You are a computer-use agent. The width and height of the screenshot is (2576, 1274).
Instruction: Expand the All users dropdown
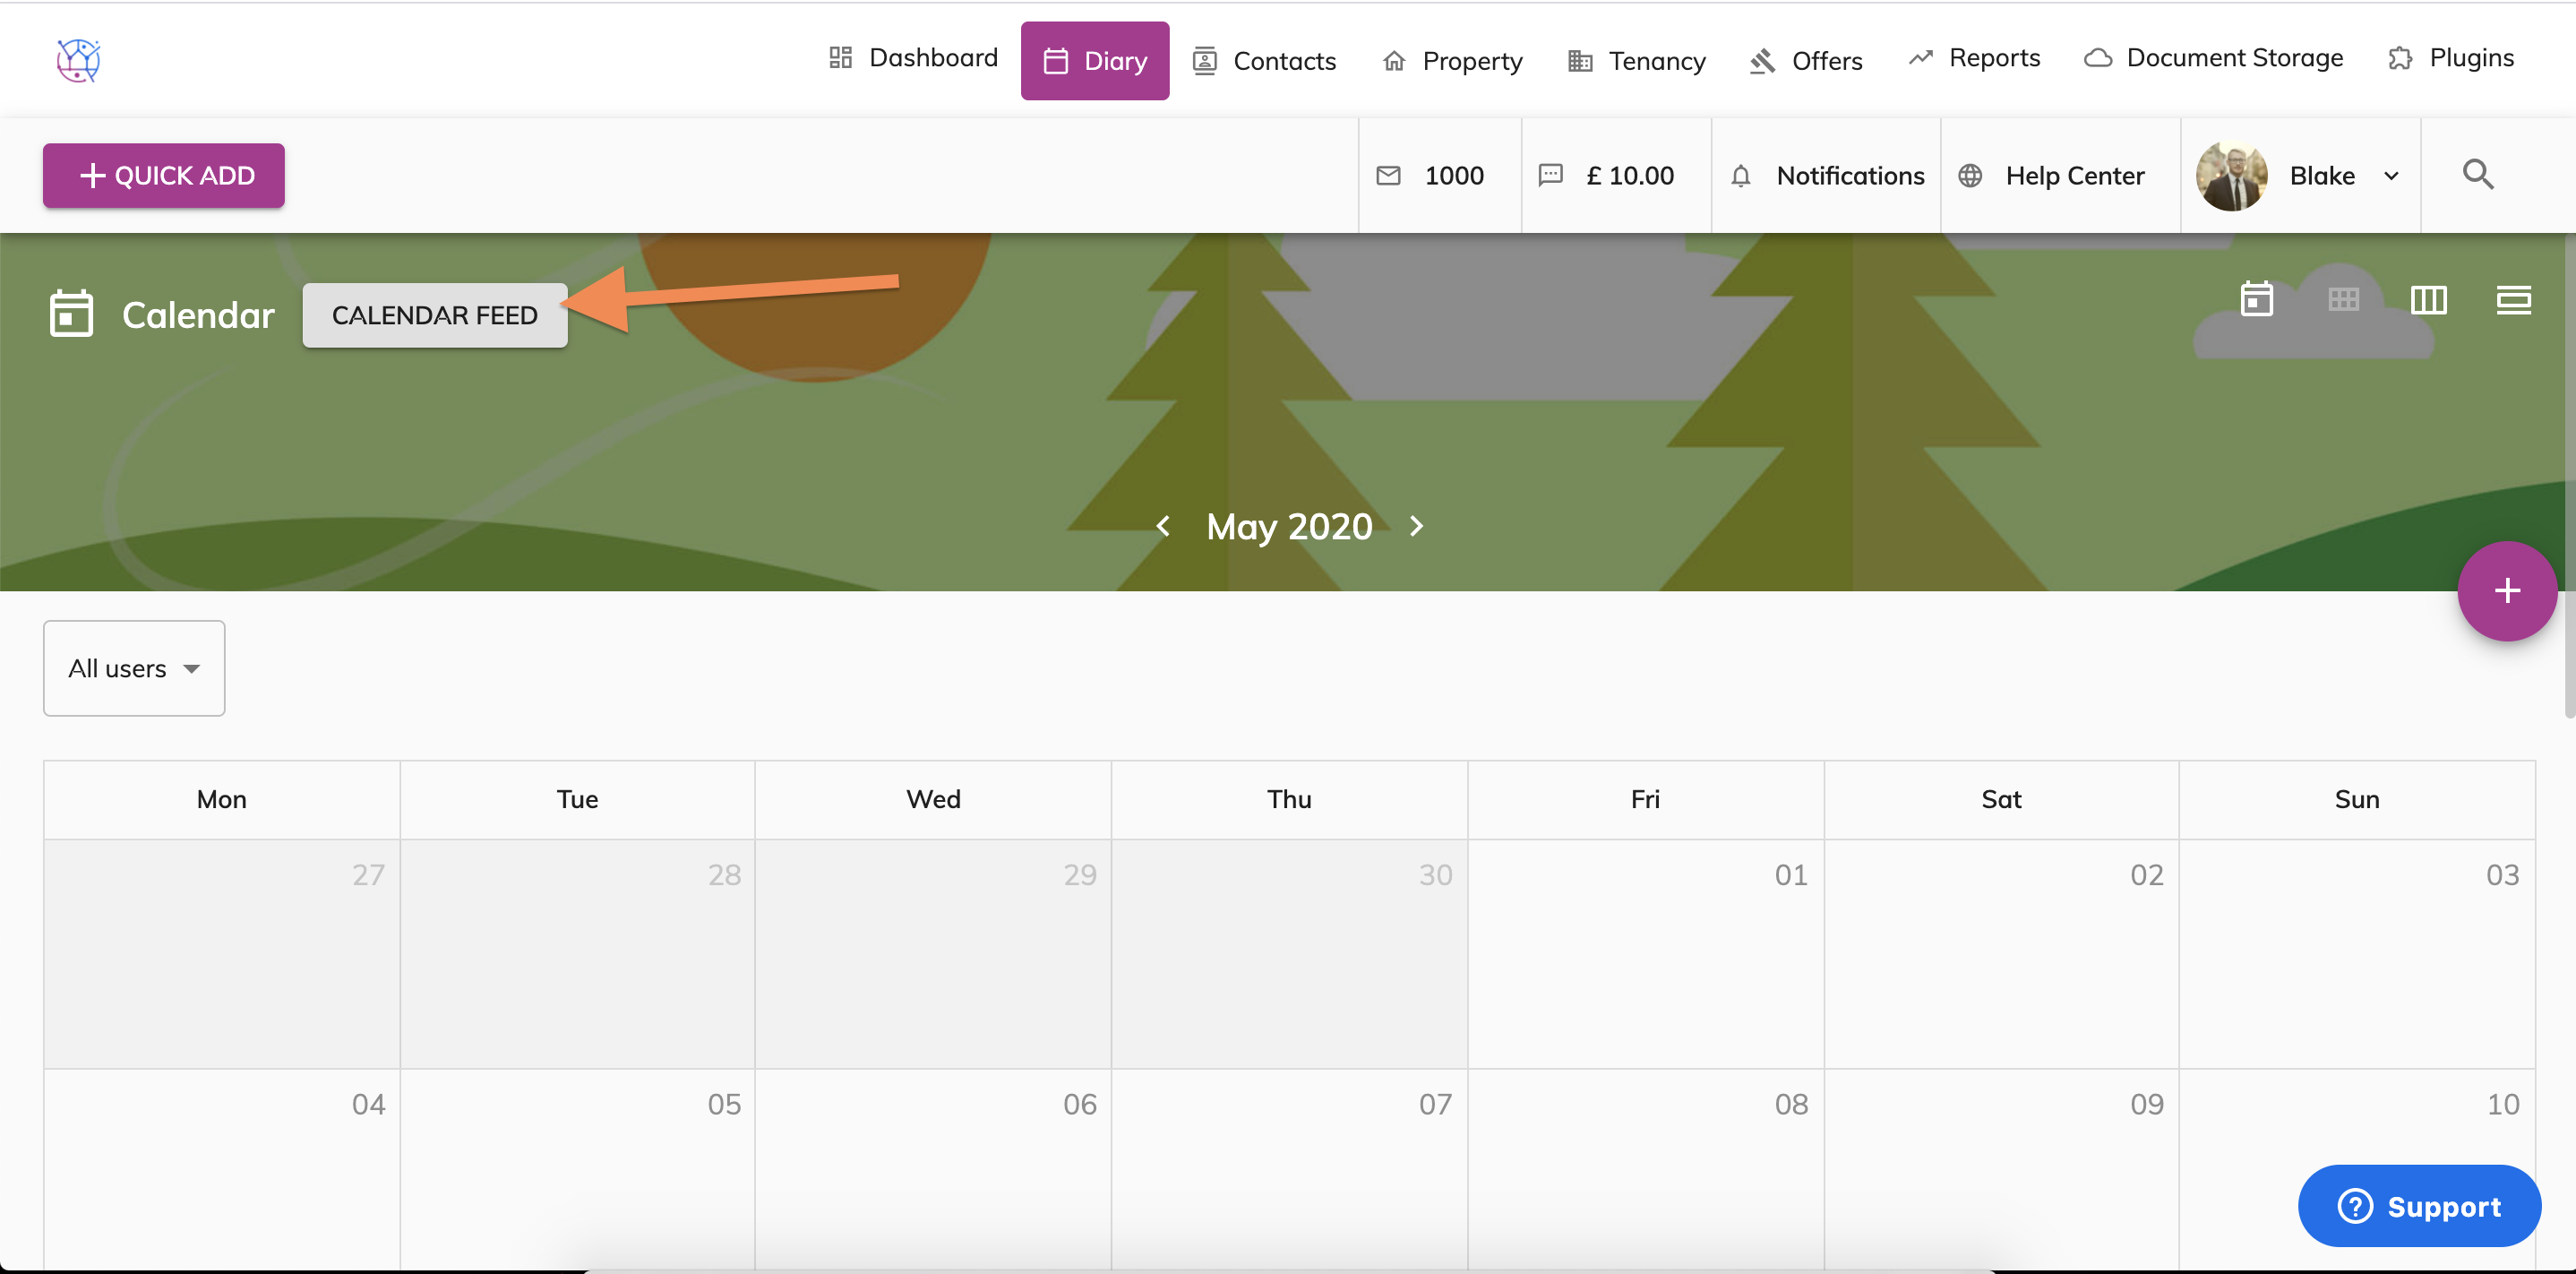click(x=134, y=668)
